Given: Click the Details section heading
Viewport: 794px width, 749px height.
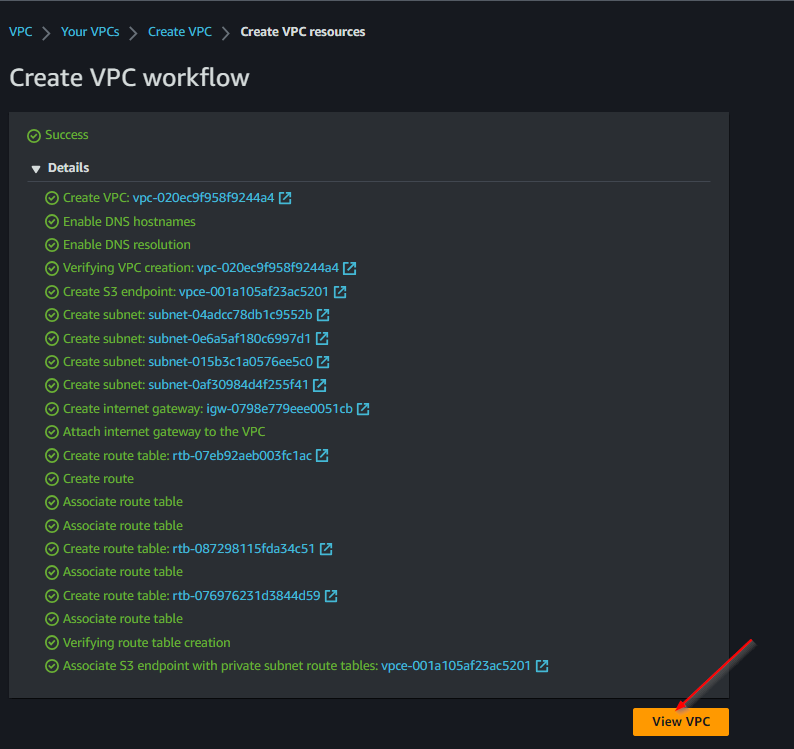Looking at the screenshot, I should pos(68,168).
